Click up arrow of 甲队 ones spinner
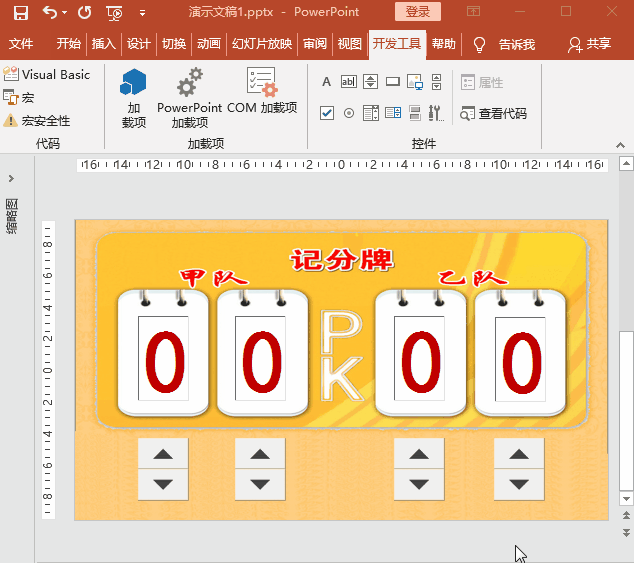The image size is (634, 563). tap(260, 454)
